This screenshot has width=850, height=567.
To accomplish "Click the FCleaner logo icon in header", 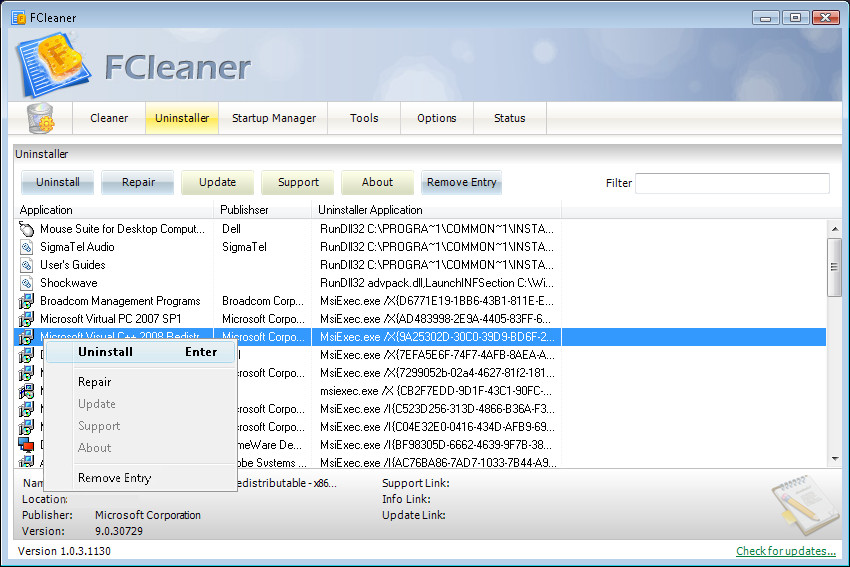I will tap(53, 64).
